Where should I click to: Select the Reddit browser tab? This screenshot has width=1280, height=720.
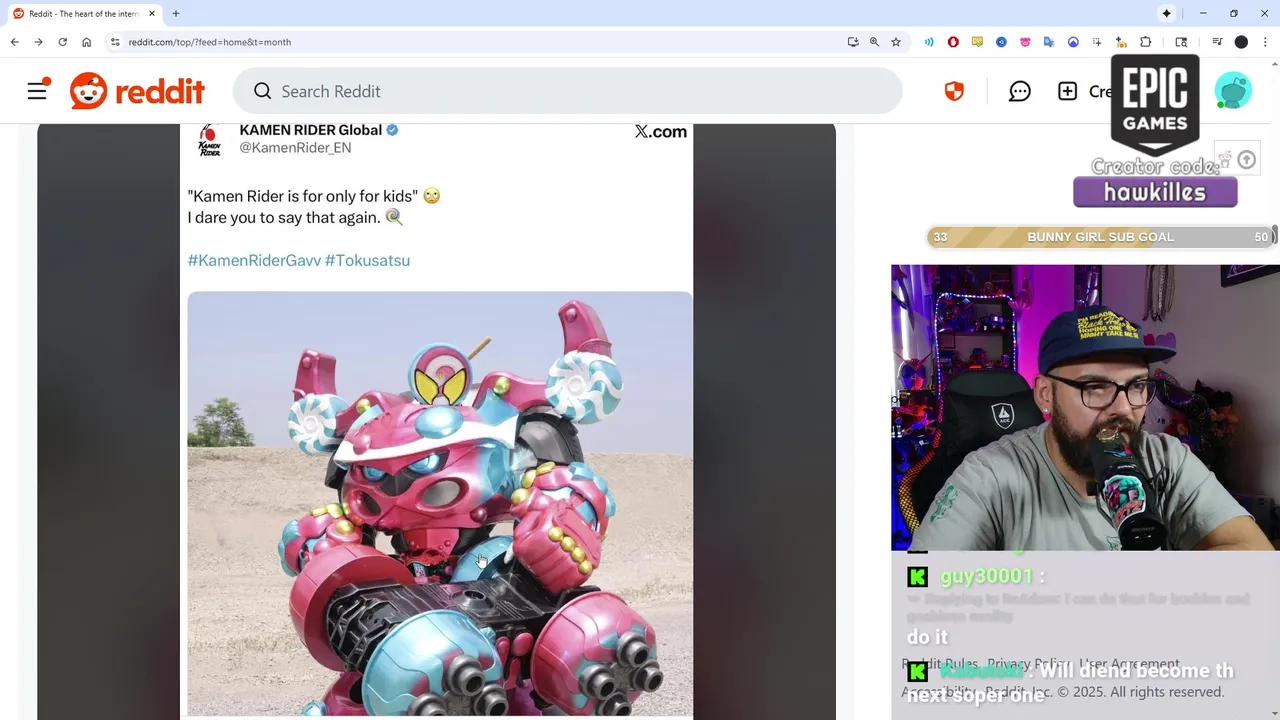[x=83, y=13]
